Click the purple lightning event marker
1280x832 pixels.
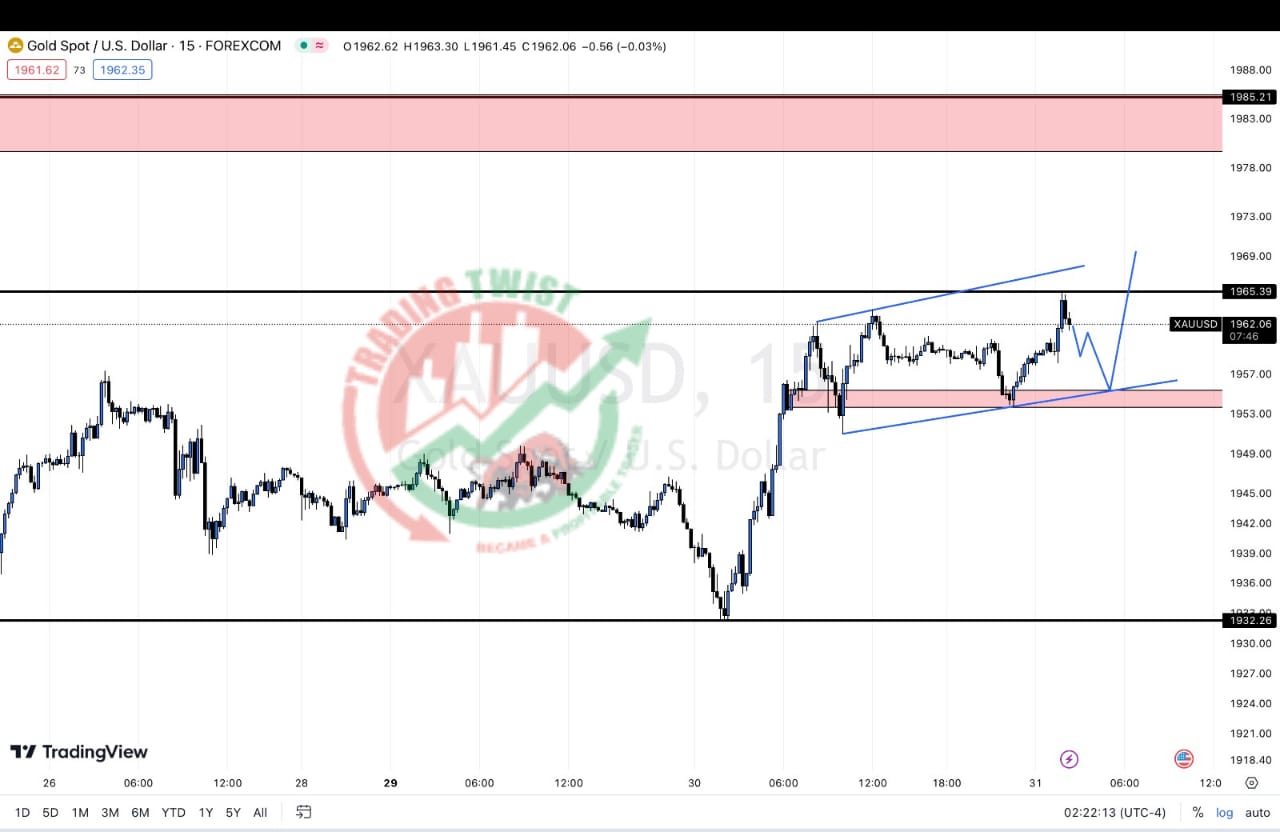pyautogui.click(x=1069, y=759)
